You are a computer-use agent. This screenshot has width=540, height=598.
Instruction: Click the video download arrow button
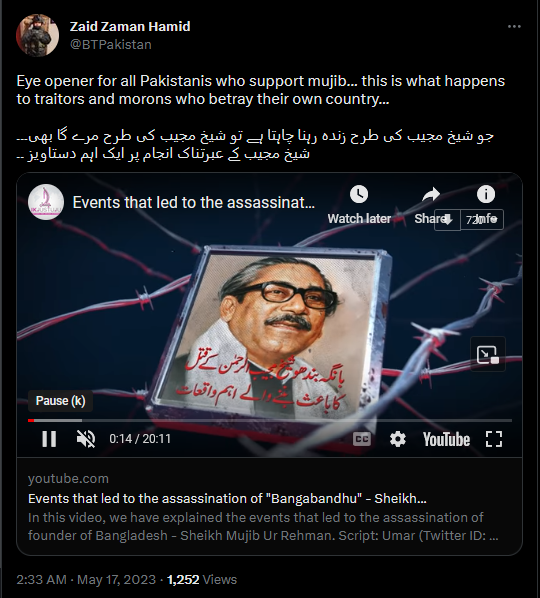(448, 220)
